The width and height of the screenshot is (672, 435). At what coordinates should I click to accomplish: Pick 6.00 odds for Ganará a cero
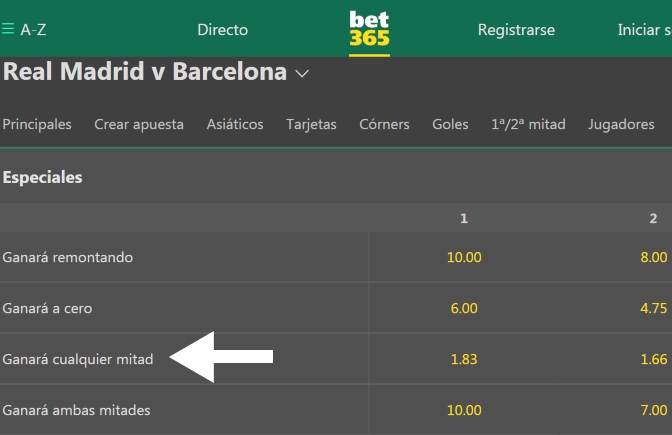pos(464,308)
